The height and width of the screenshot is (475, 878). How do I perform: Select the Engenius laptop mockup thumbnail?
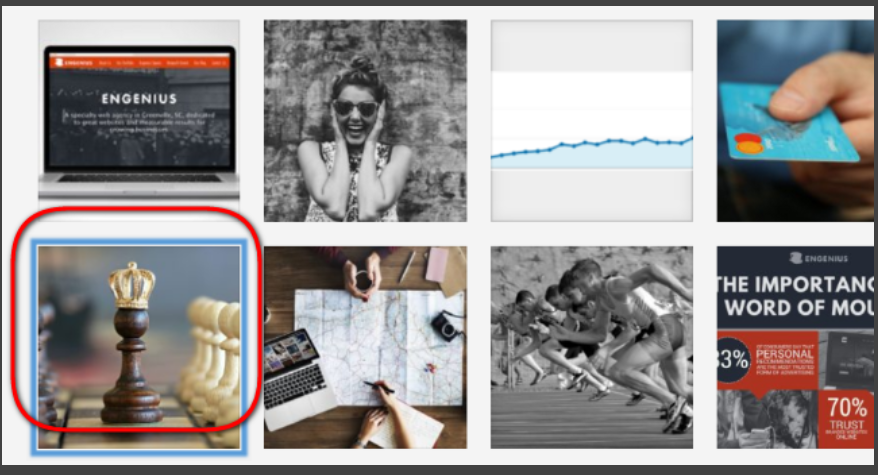point(139,120)
